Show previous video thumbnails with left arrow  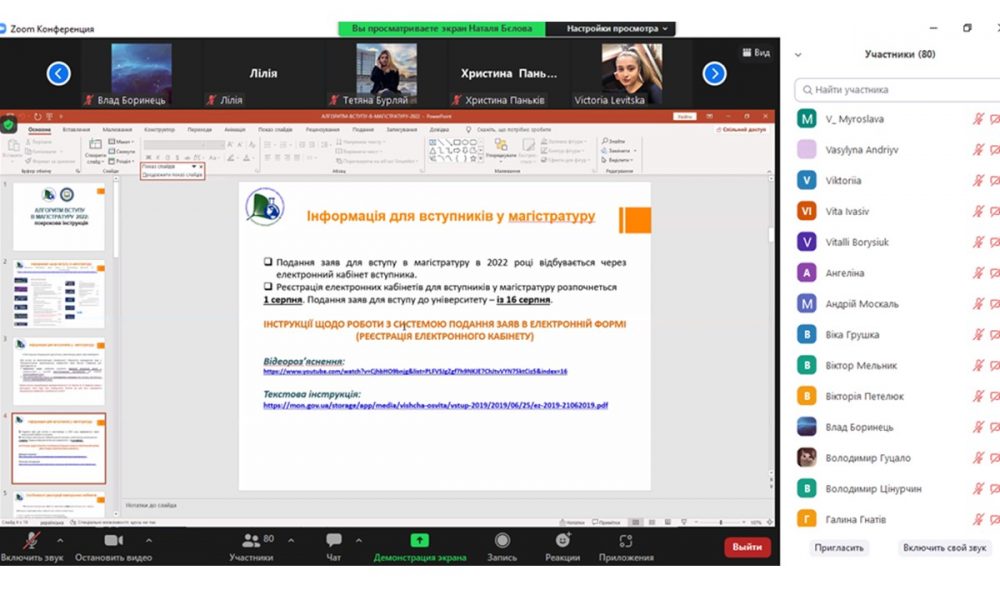(58, 73)
